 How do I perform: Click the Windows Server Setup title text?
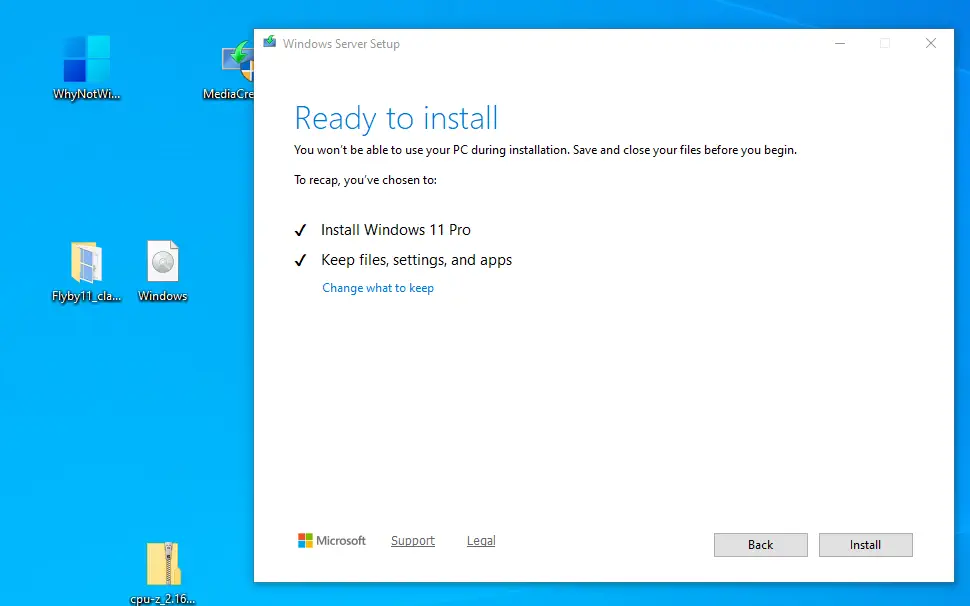tap(341, 44)
